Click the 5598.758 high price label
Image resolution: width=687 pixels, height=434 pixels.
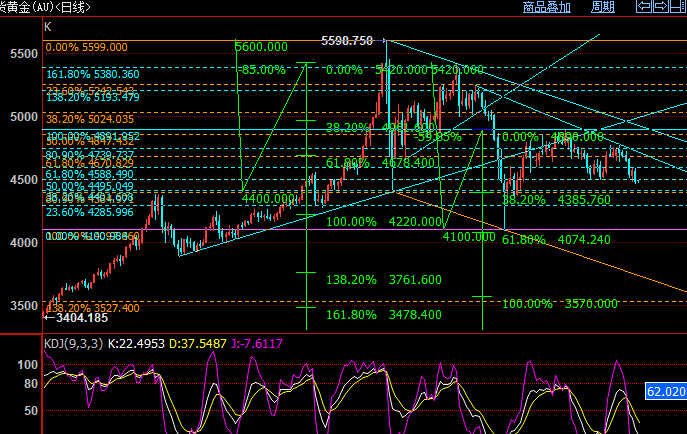click(347, 41)
